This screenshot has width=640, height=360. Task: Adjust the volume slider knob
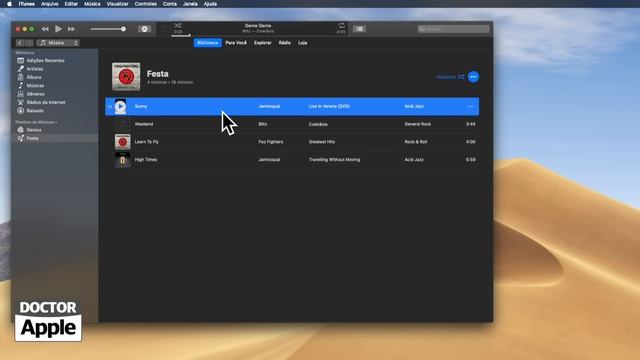pyautogui.click(x=123, y=29)
